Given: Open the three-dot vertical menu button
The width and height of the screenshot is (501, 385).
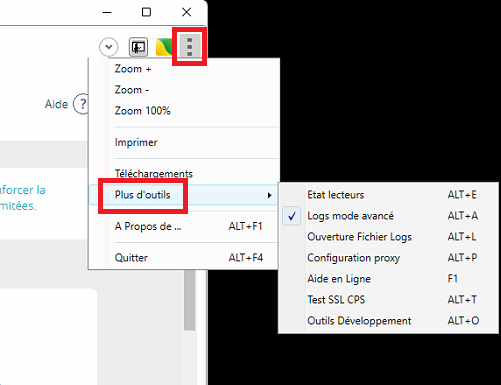Looking at the screenshot, I should (189, 46).
